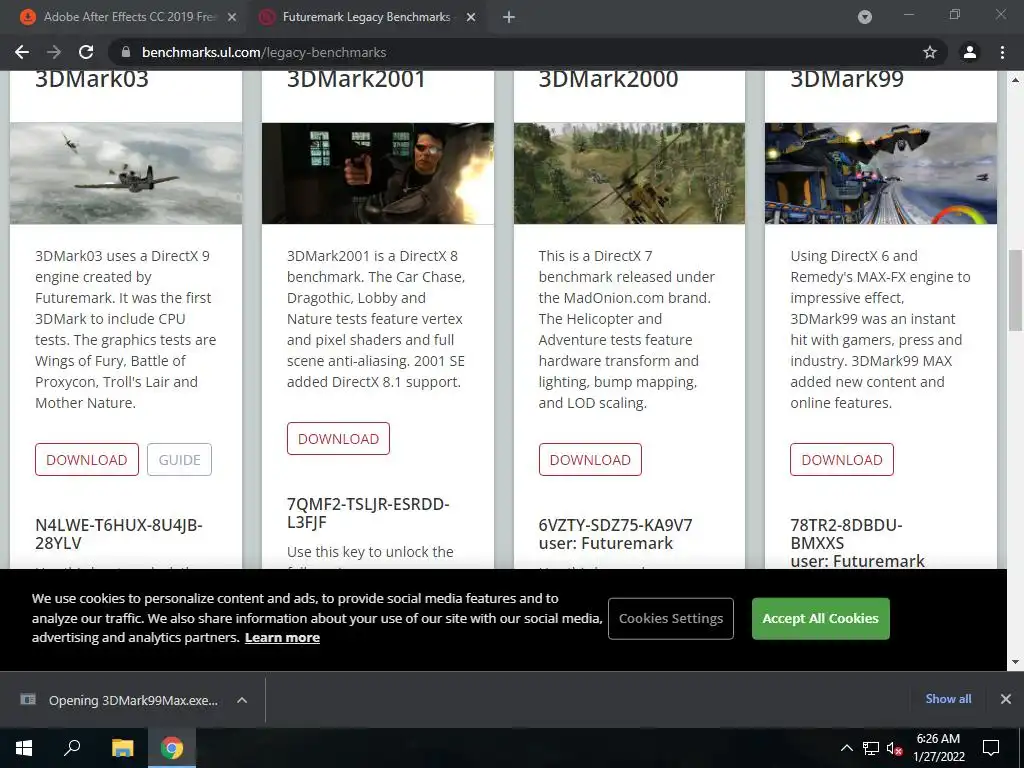Open File Explorer from taskbar

coord(122,748)
